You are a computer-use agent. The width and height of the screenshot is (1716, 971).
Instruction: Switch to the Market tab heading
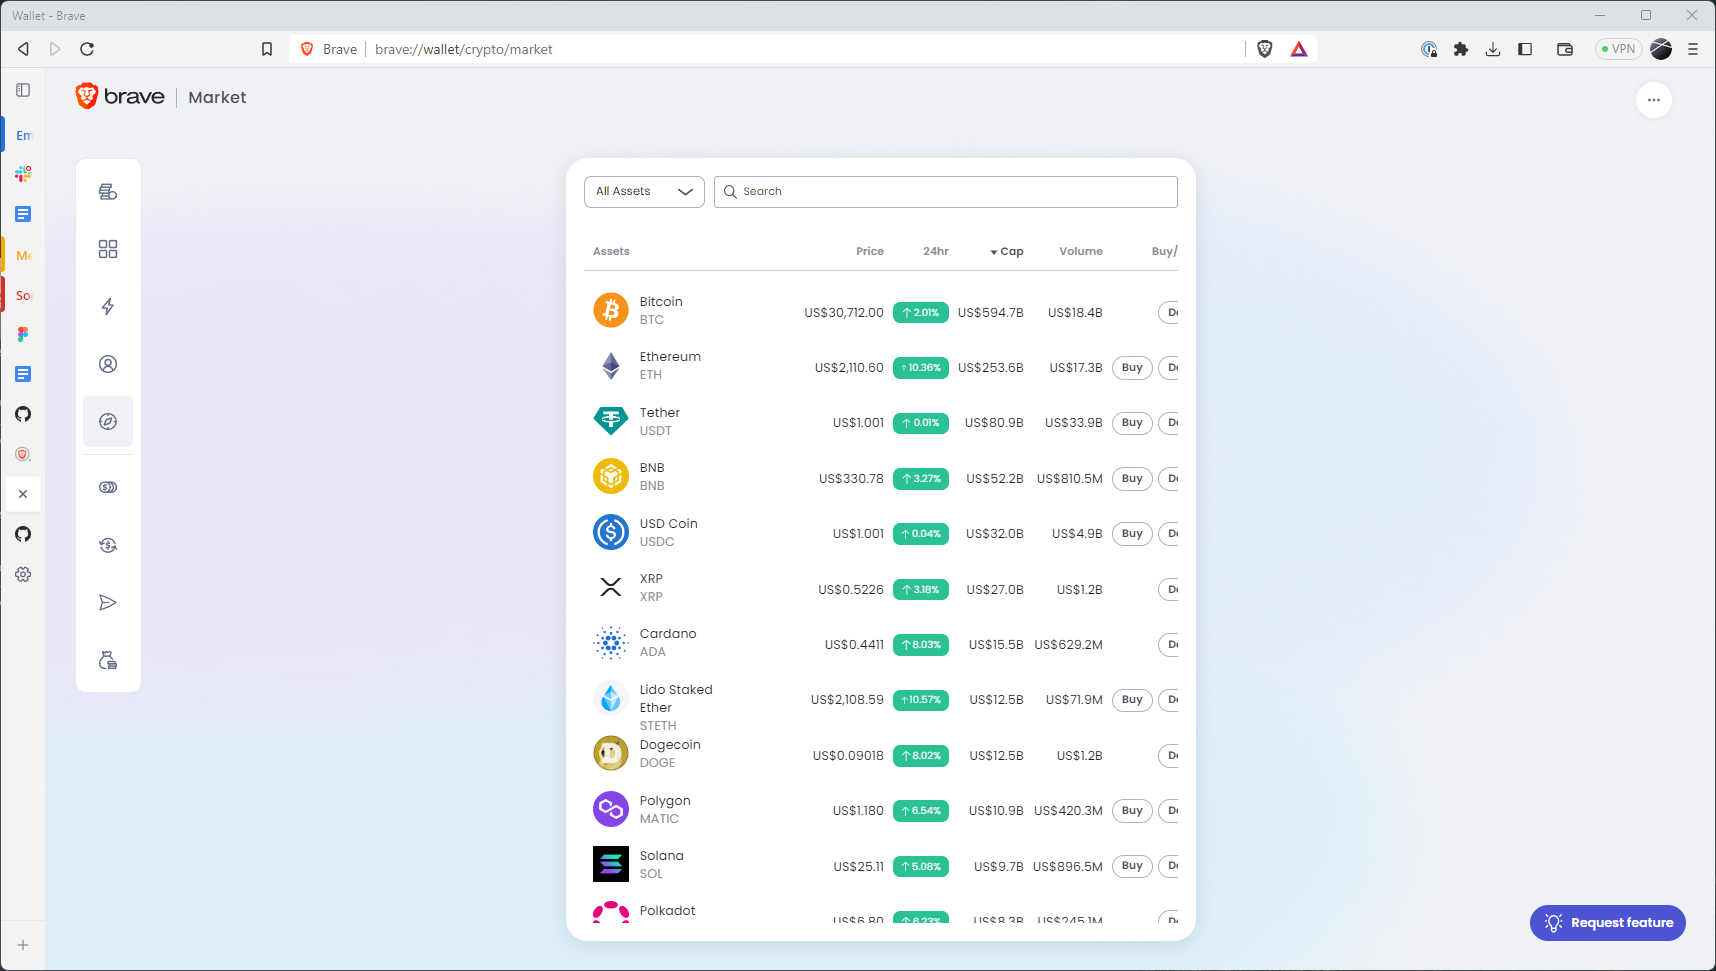217,97
